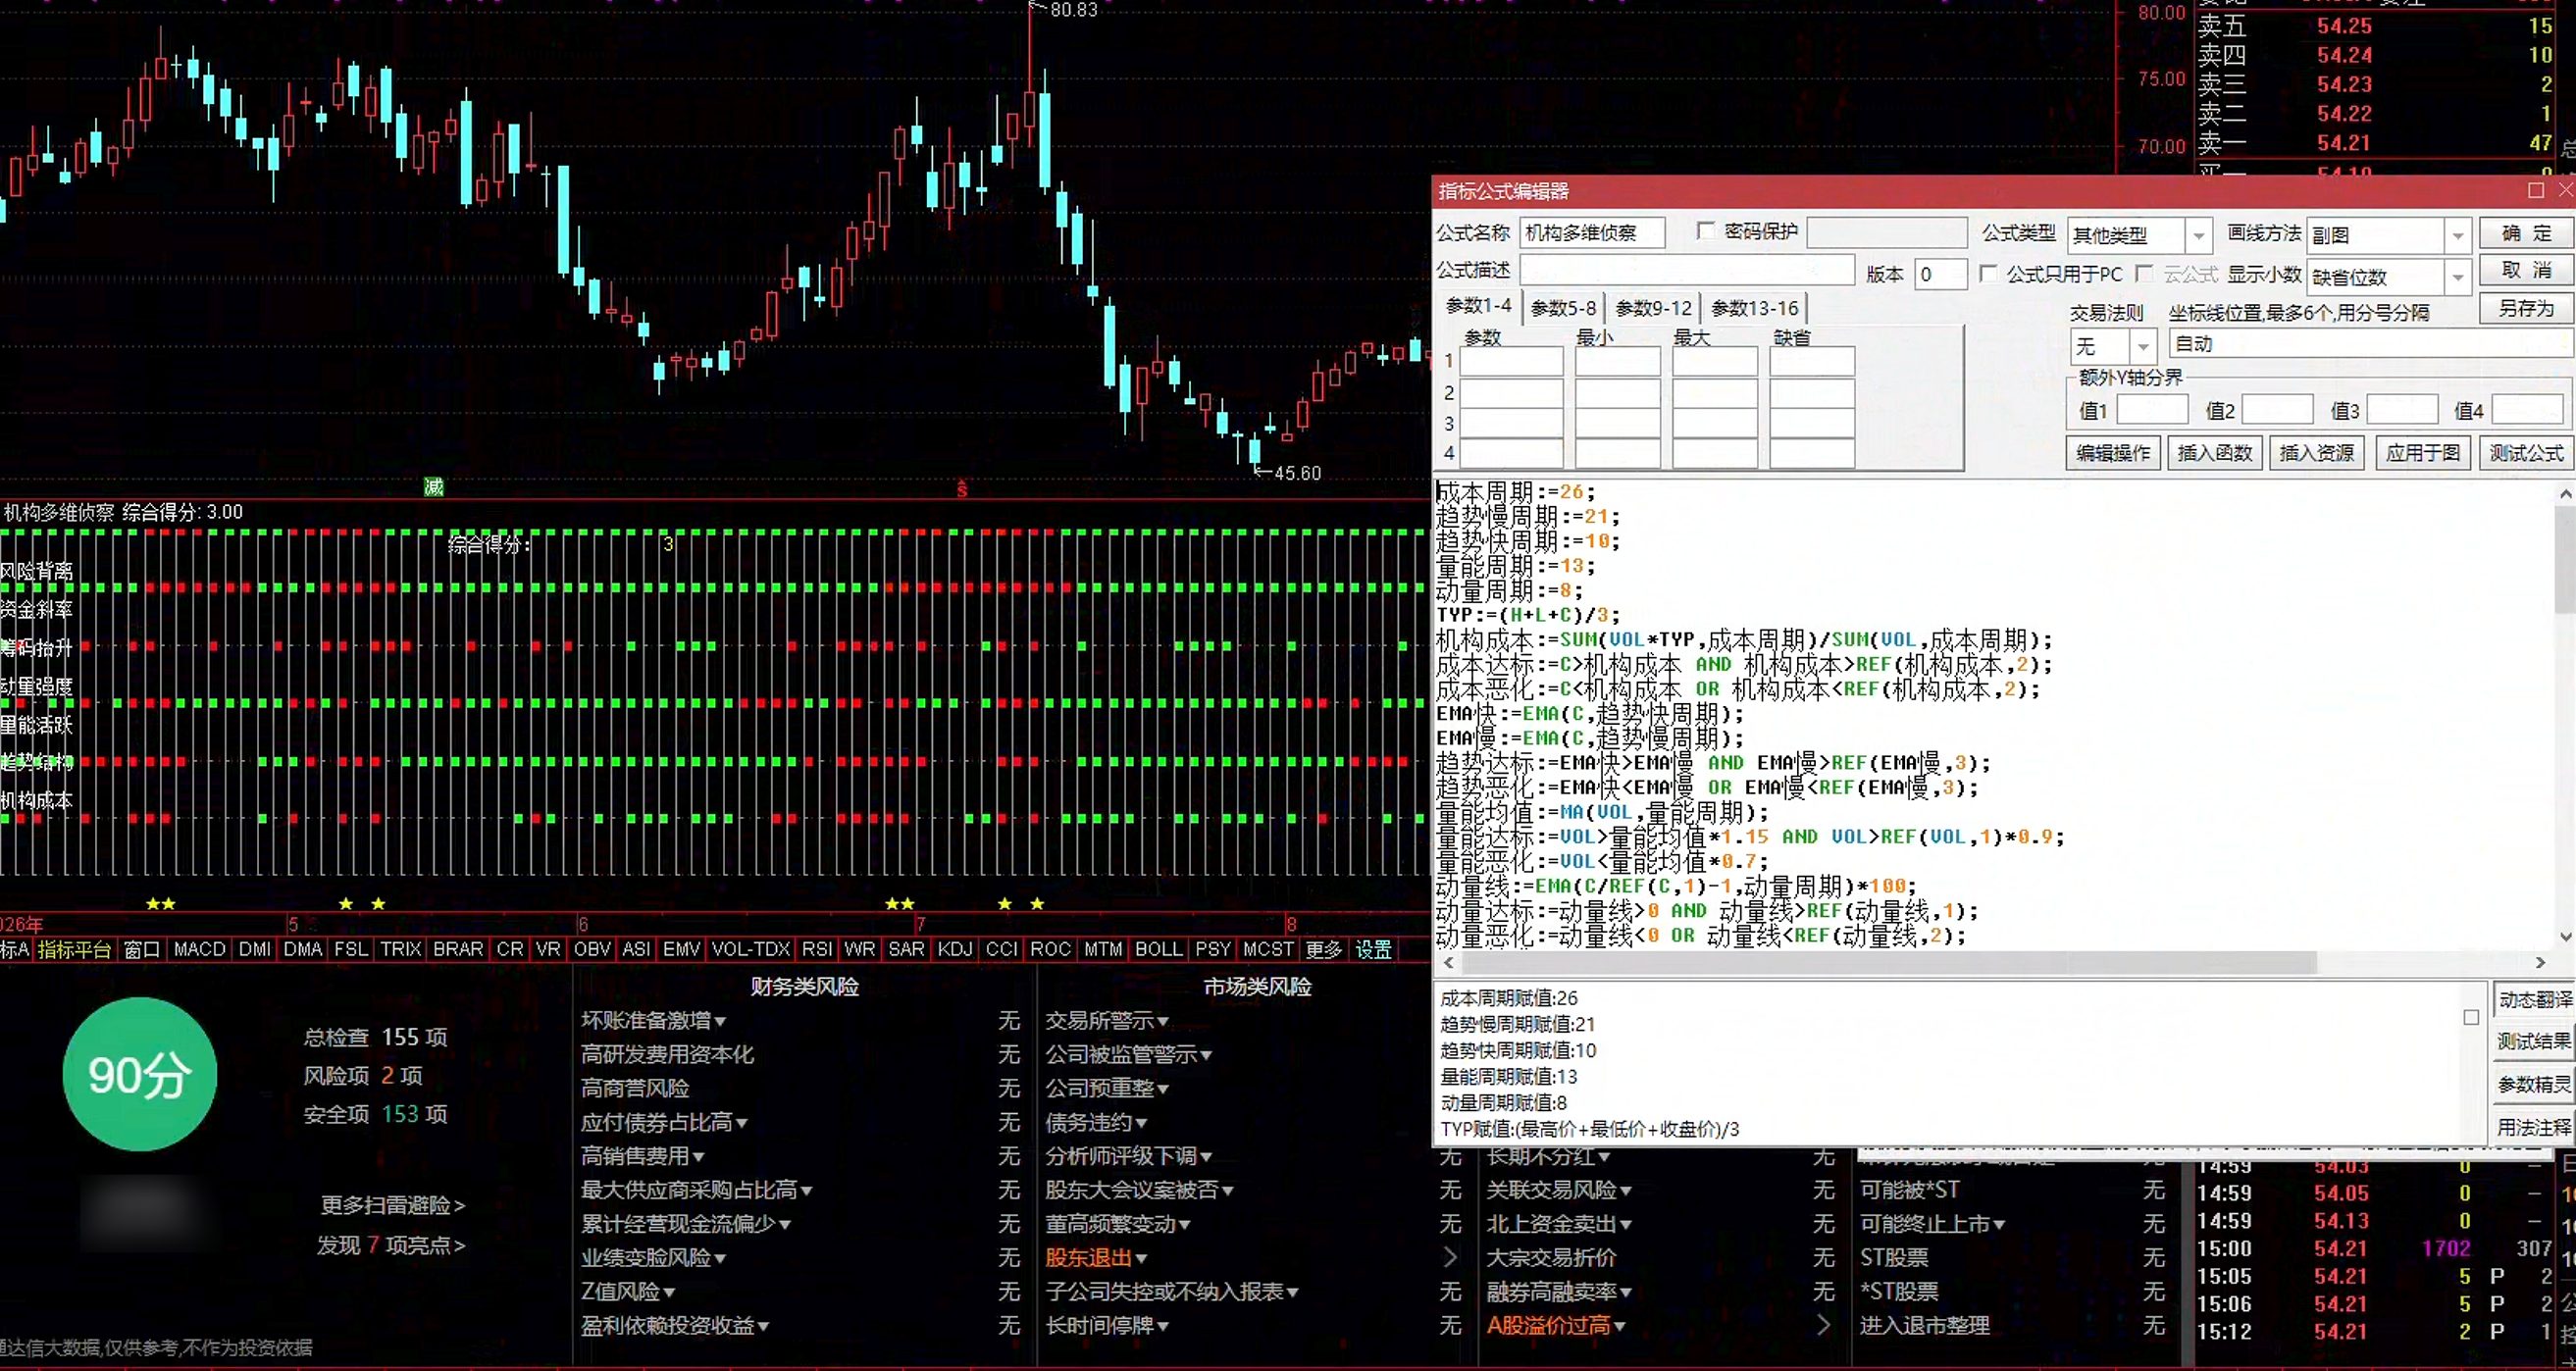Click the 测试公式 button

2526,453
